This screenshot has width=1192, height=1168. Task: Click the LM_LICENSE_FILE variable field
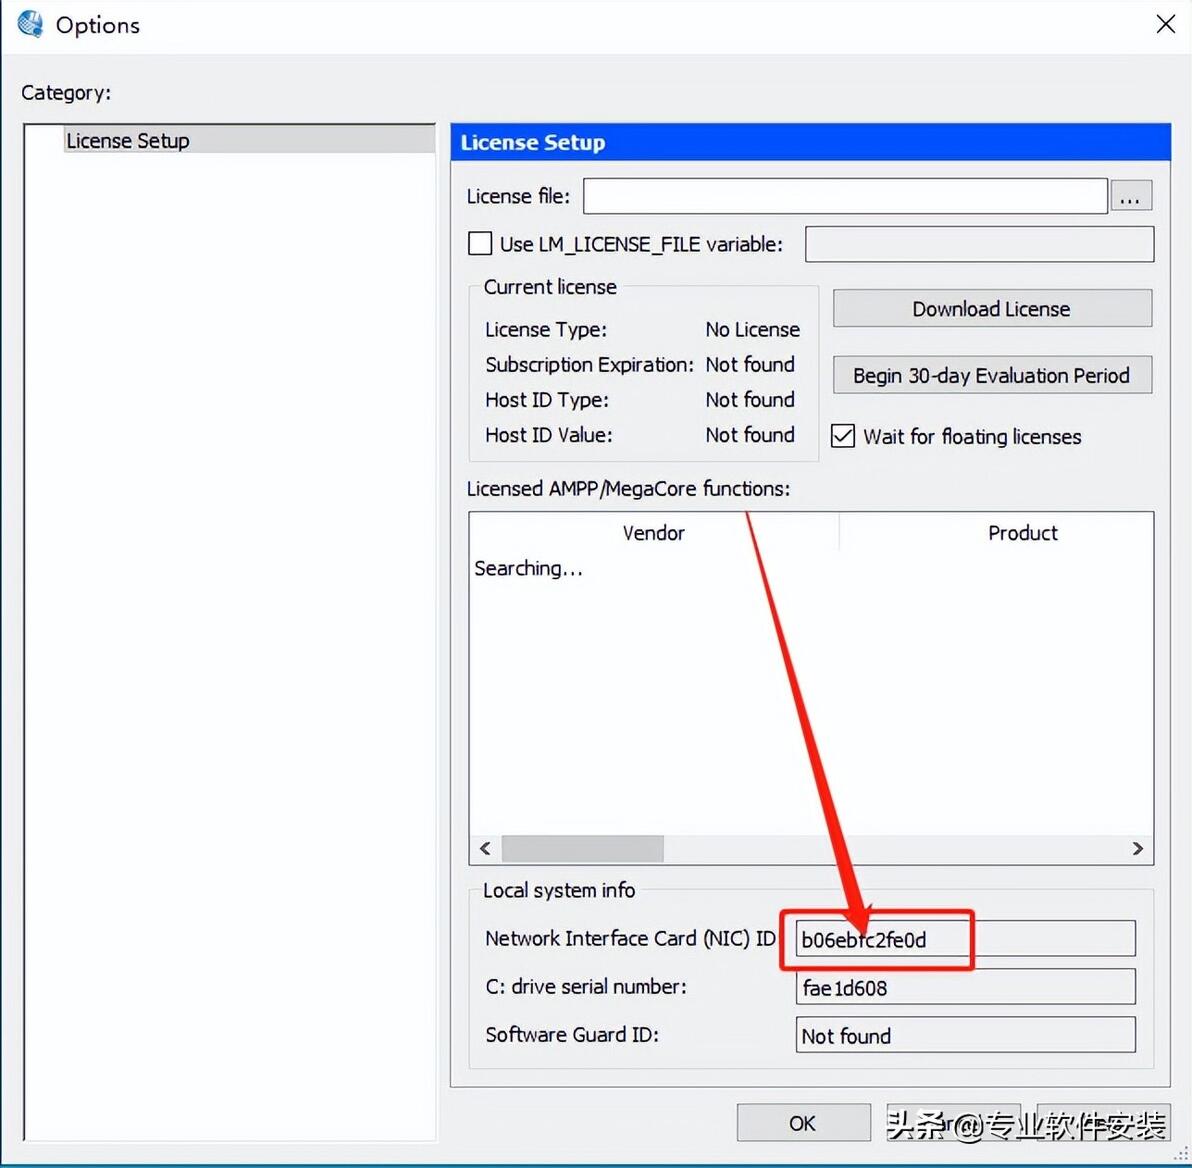[979, 244]
